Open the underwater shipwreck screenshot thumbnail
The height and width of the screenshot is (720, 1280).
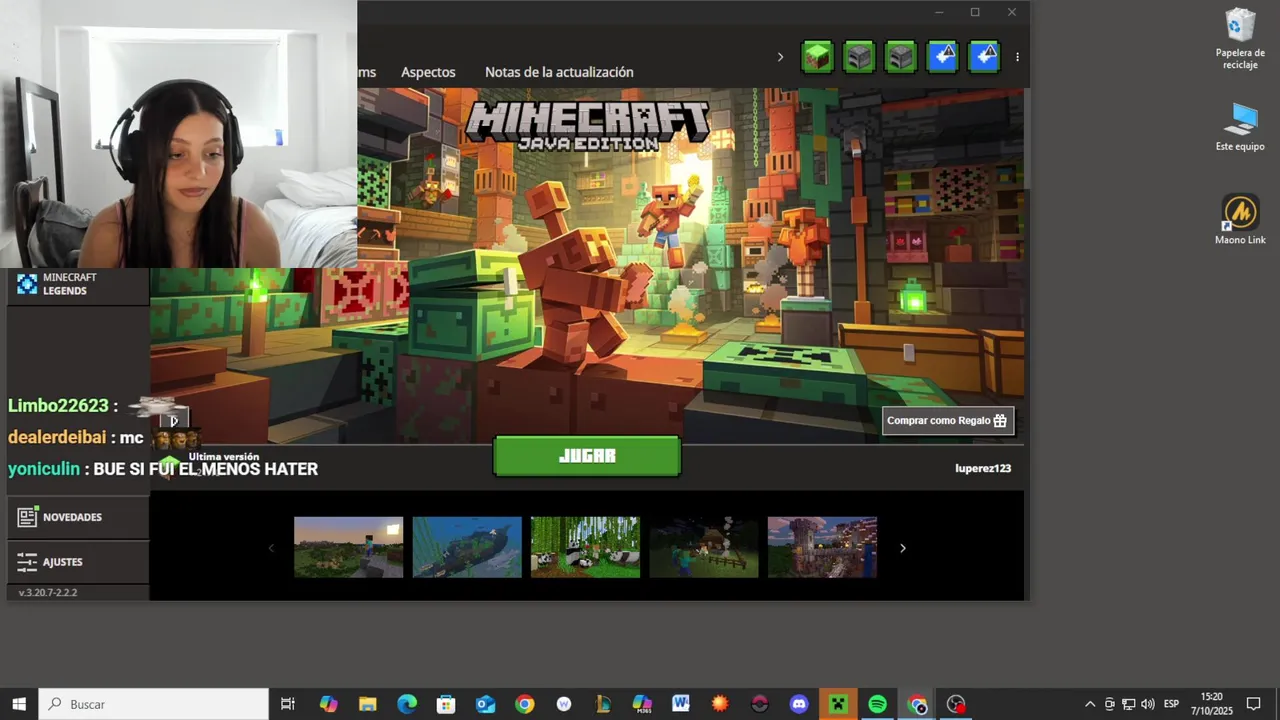click(467, 547)
